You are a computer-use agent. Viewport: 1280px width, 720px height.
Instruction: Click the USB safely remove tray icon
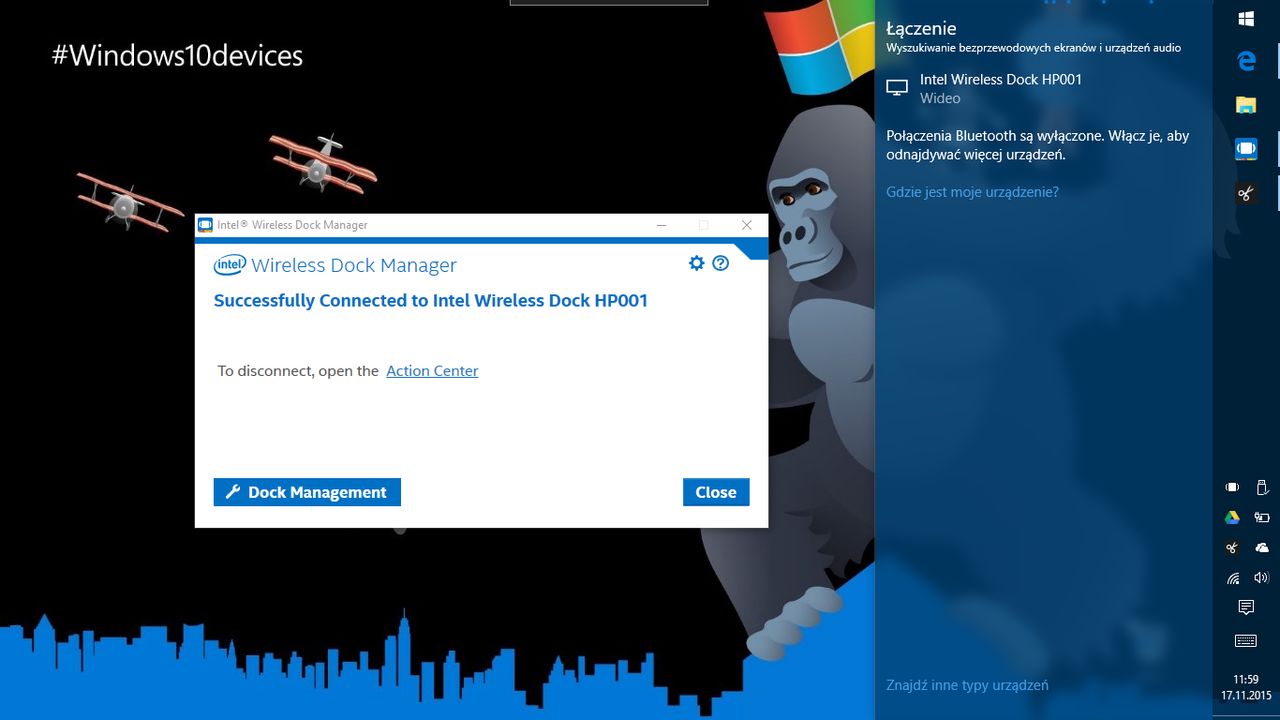click(x=1261, y=488)
